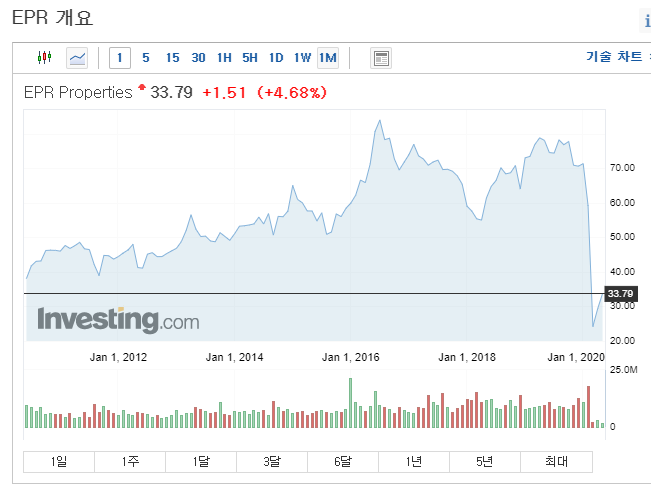This screenshot has width=651, height=484.
Task: Set interval to 30 minutes
Action: tap(198, 58)
